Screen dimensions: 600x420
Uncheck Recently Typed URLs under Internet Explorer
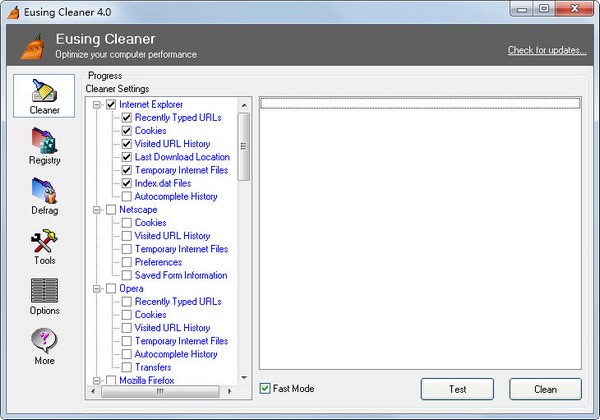coord(127,117)
